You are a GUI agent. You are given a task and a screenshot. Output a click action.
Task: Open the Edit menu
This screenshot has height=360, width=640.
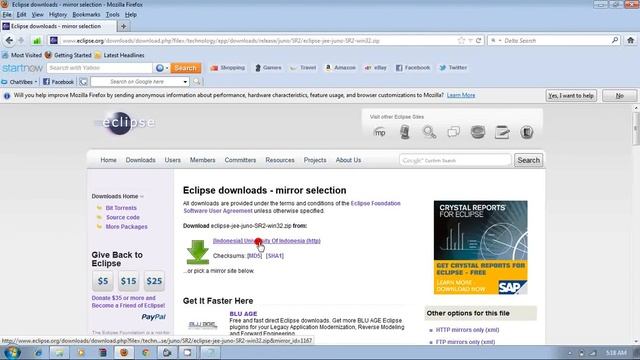tap(21, 14)
